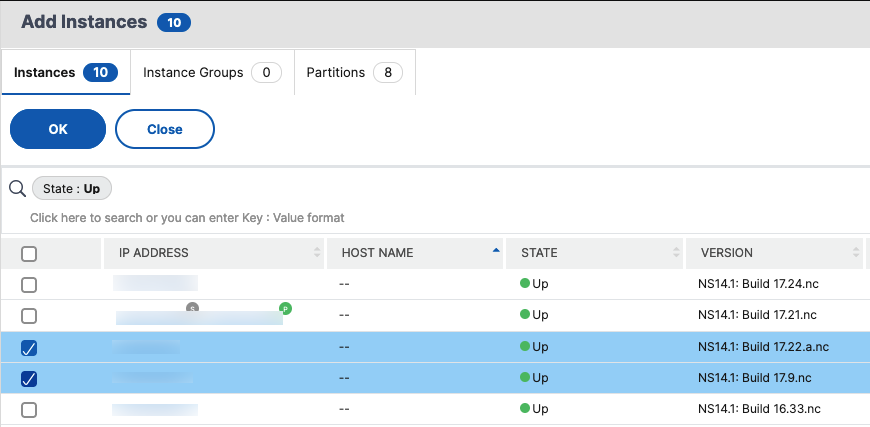Click the STATE column header
870x427 pixels.
594,253
